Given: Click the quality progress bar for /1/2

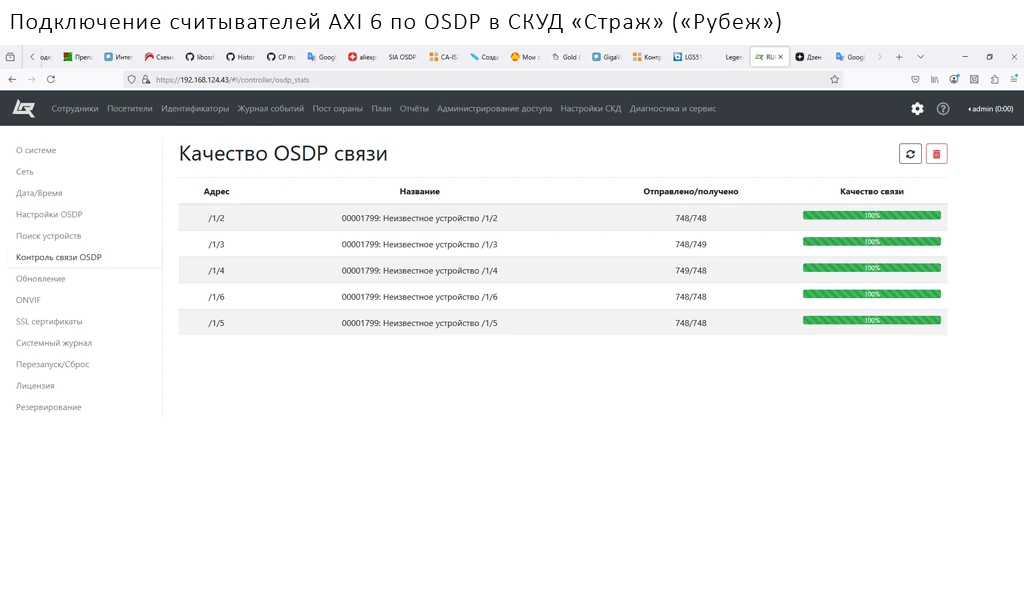Looking at the screenshot, I should (871, 215).
